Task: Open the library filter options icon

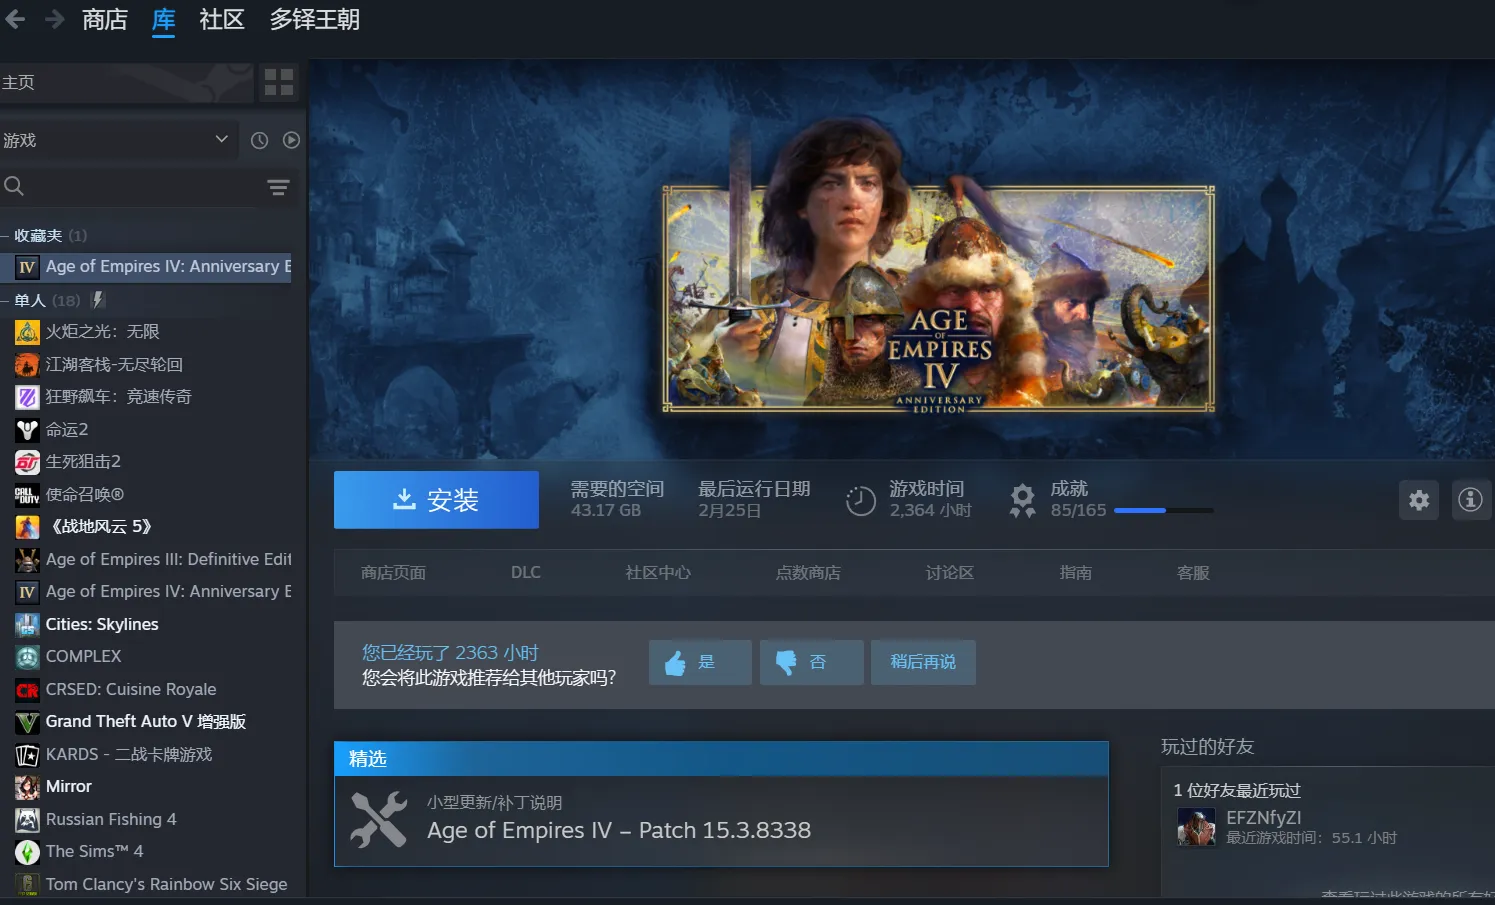Action: pyautogui.click(x=278, y=187)
